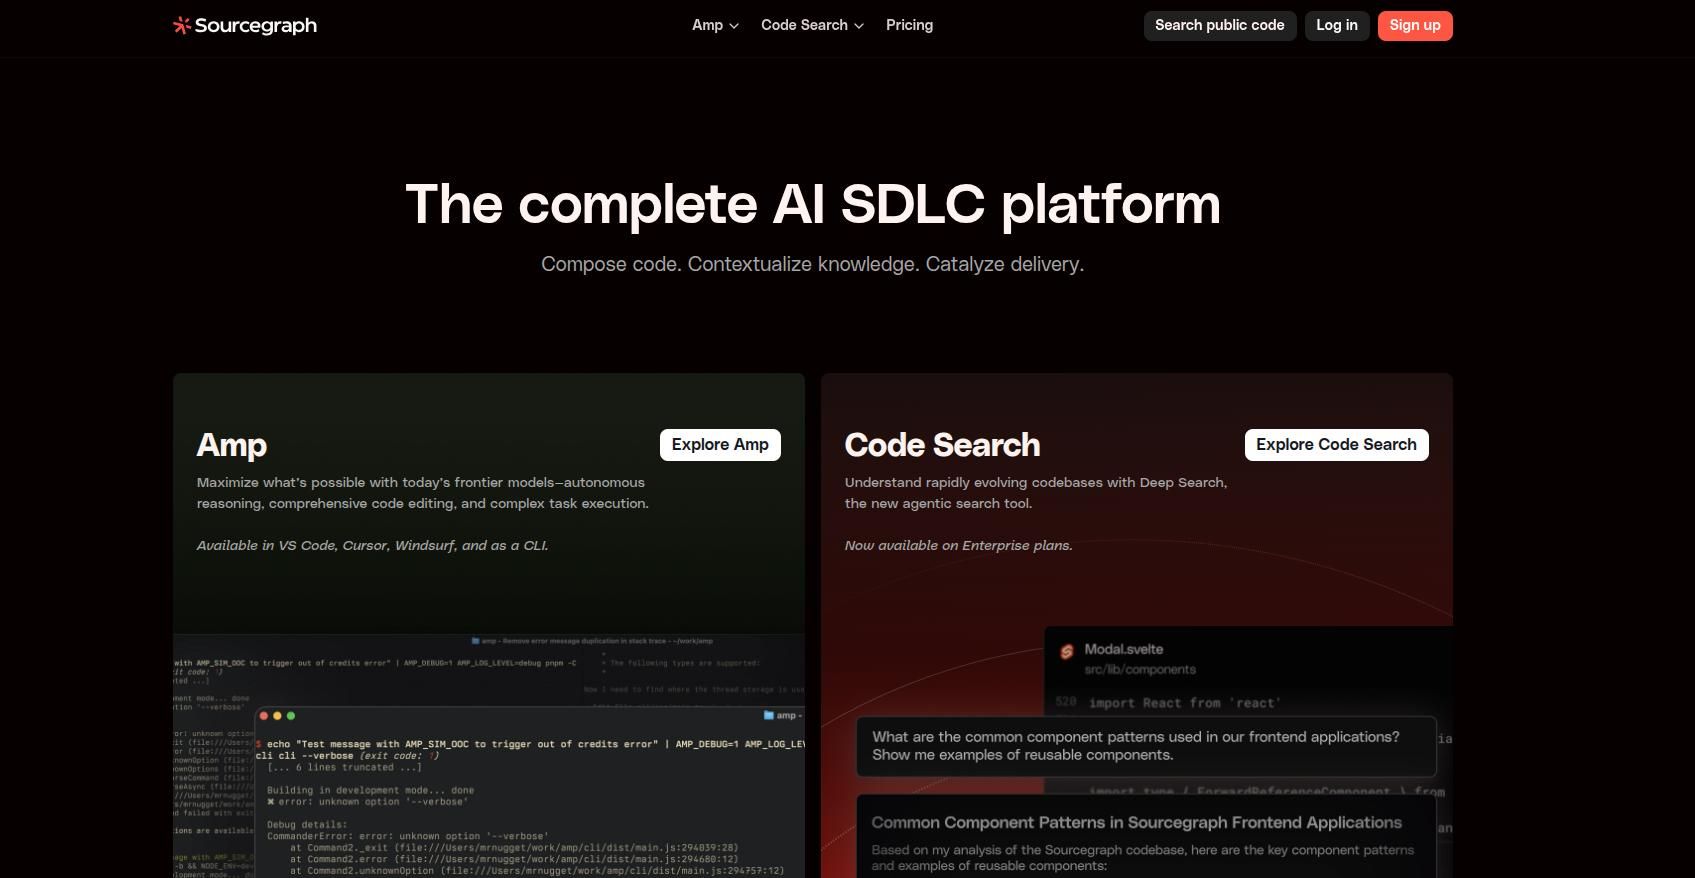This screenshot has width=1695, height=878.
Task: Open the Pricing page from the navbar
Action: tap(909, 25)
